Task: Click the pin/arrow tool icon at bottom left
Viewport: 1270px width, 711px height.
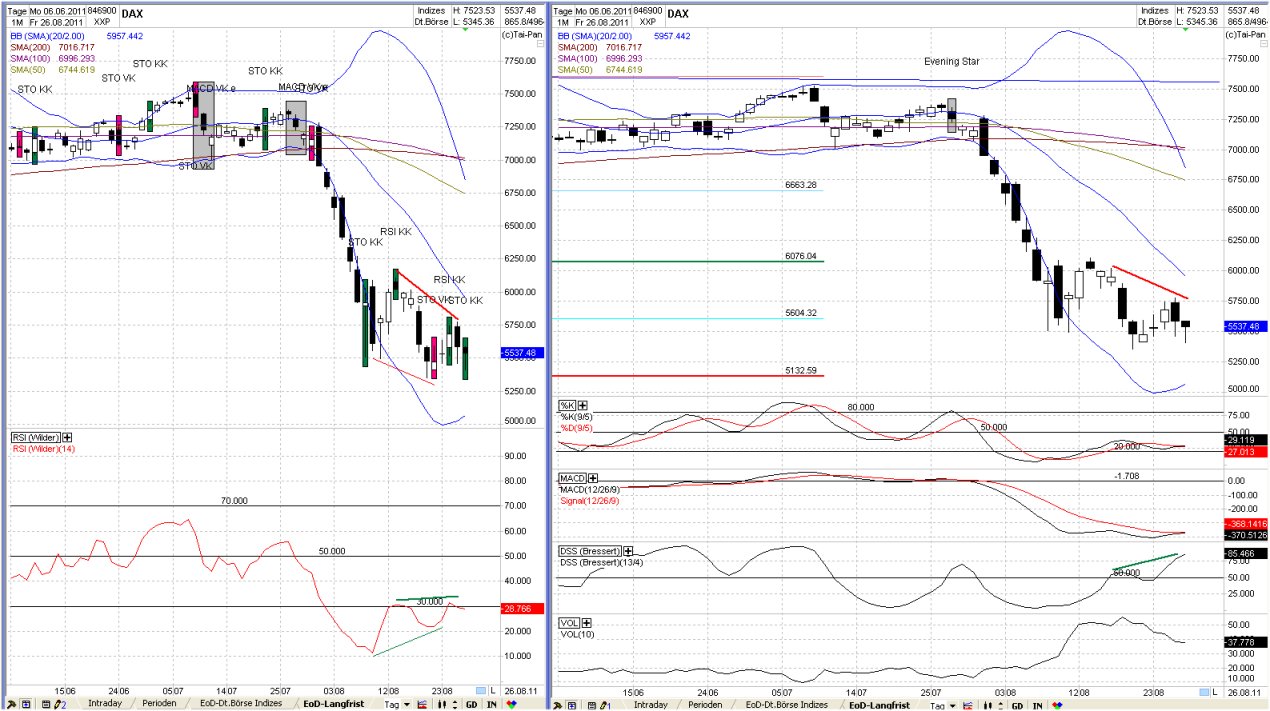Action: click(x=9, y=703)
